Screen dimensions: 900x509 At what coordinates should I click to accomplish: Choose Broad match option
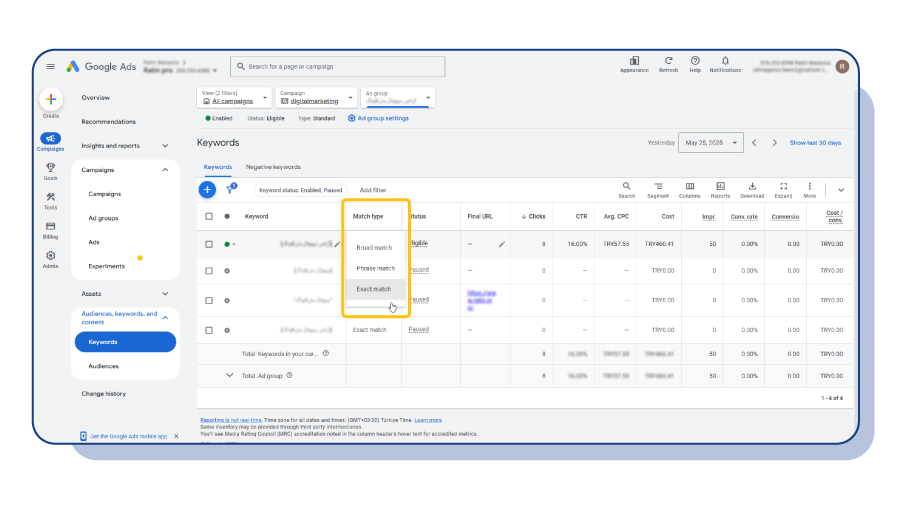point(374,248)
